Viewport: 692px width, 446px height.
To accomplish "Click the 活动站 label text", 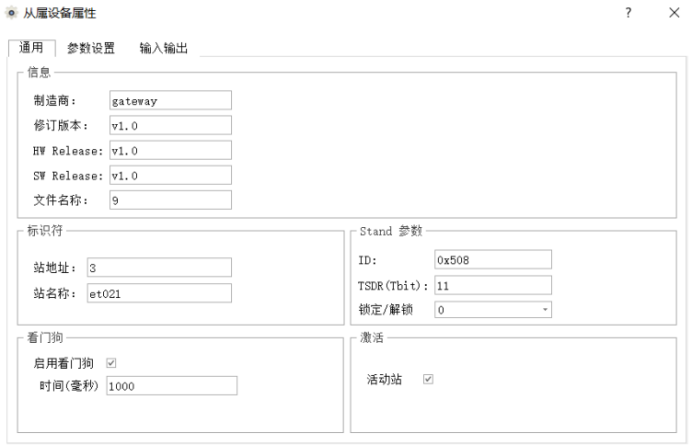I will click(x=384, y=379).
